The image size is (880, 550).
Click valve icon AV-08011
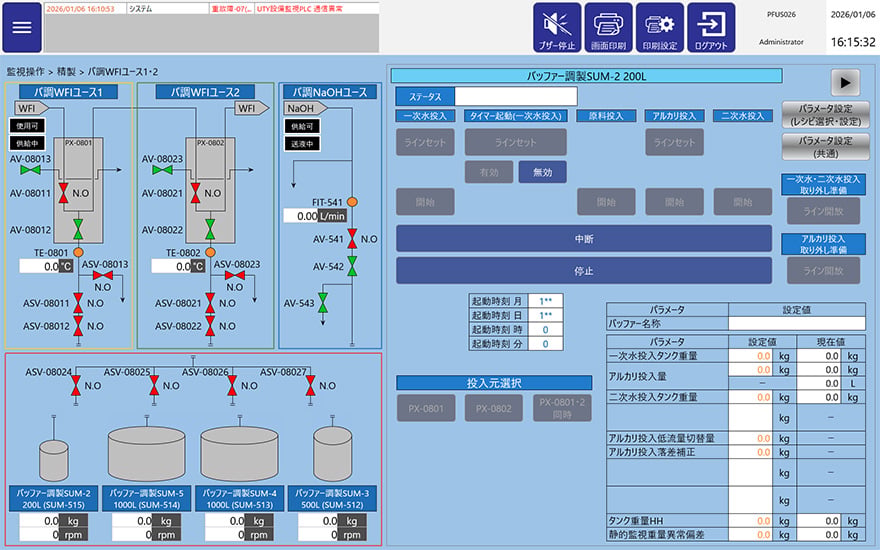point(63,193)
